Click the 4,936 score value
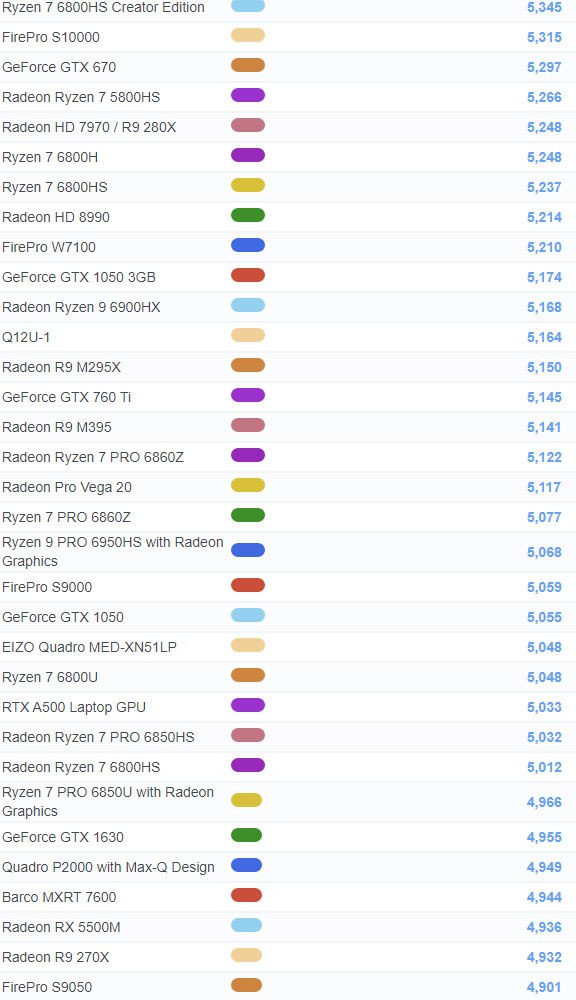This screenshot has height=1000, width=576. tap(544, 927)
